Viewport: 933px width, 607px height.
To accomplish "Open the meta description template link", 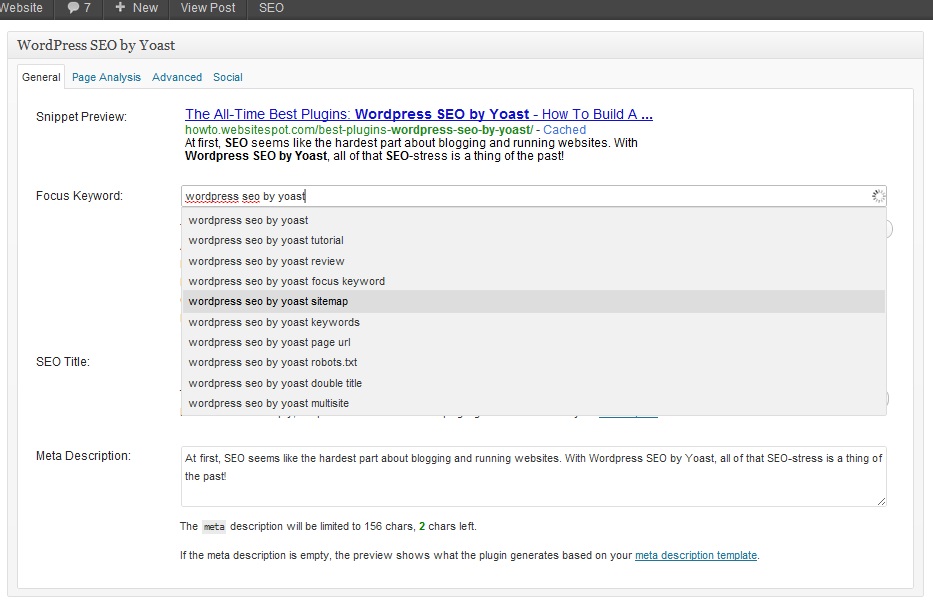I will coord(696,555).
